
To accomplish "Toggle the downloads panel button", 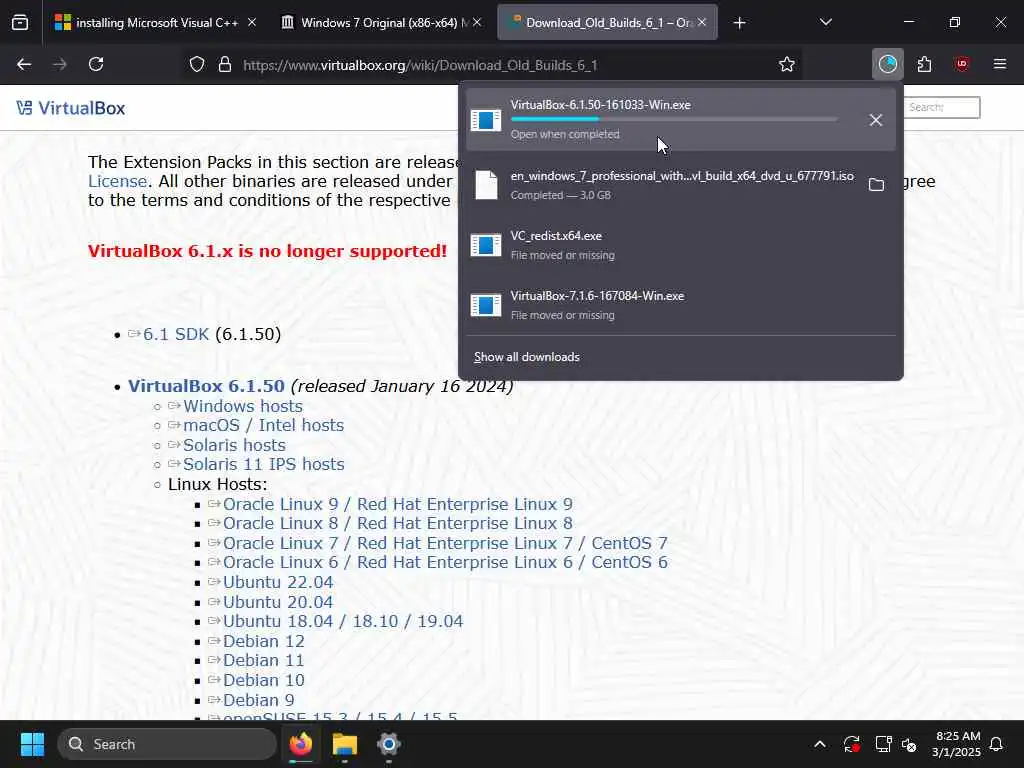I will tap(888, 64).
